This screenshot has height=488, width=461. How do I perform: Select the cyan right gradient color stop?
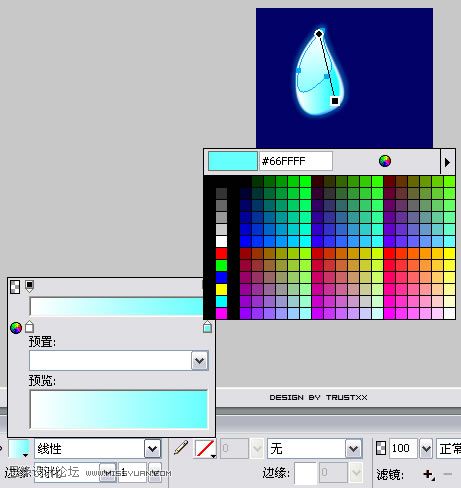(x=207, y=327)
